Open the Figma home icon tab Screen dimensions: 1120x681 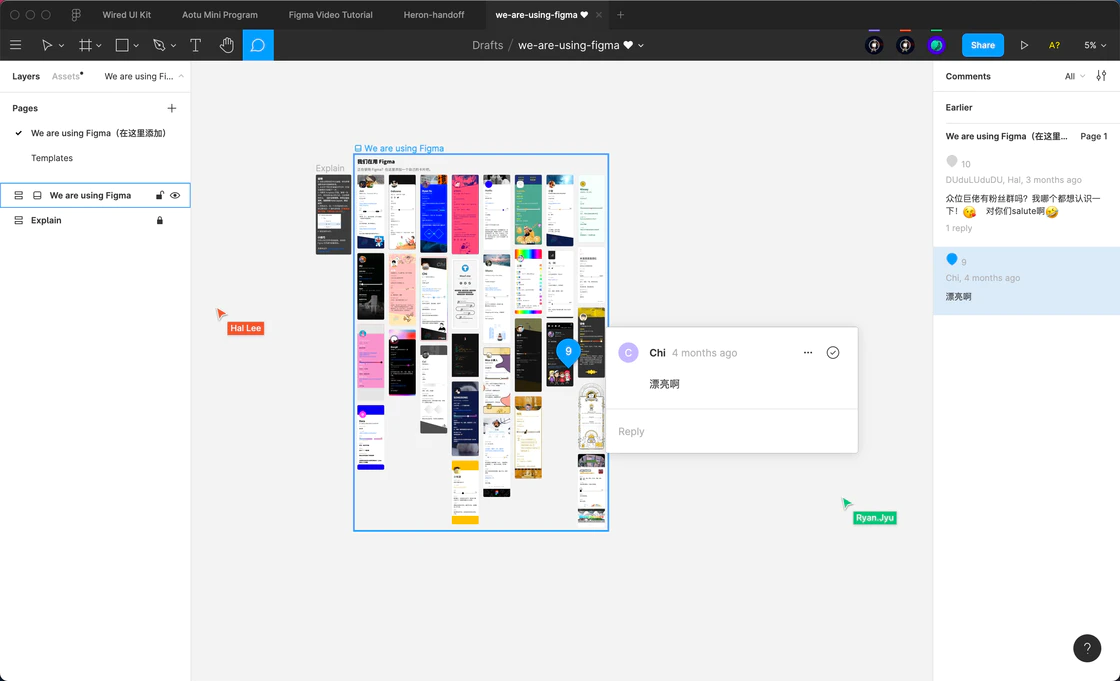pyautogui.click(x=76, y=14)
